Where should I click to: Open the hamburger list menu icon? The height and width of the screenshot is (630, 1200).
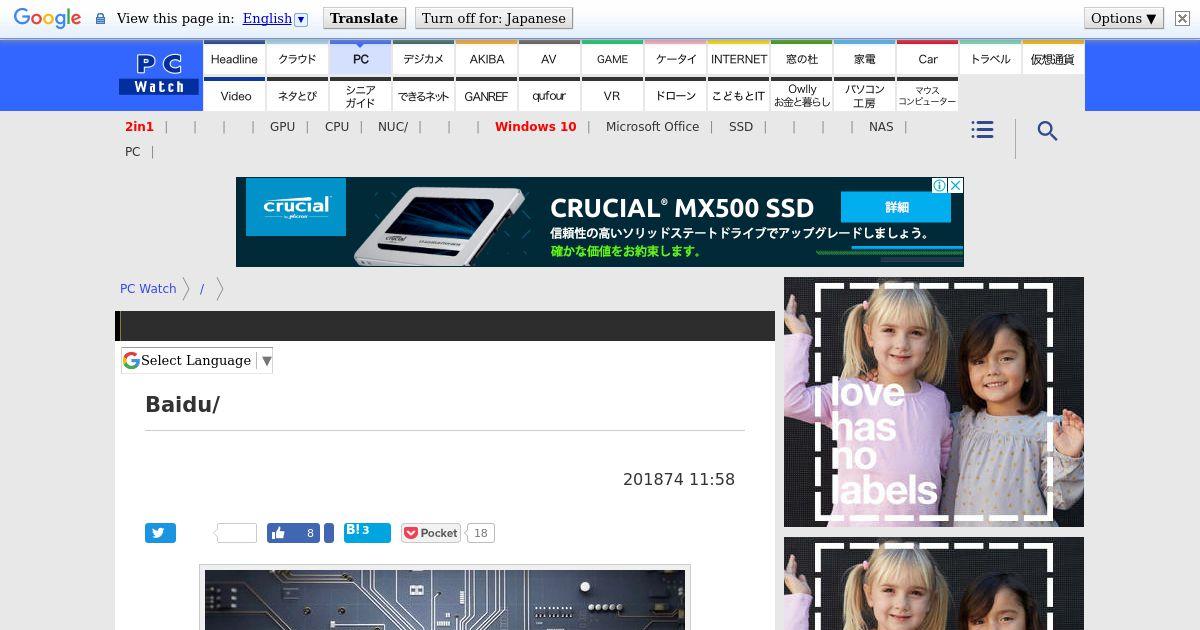pyautogui.click(x=982, y=130)
